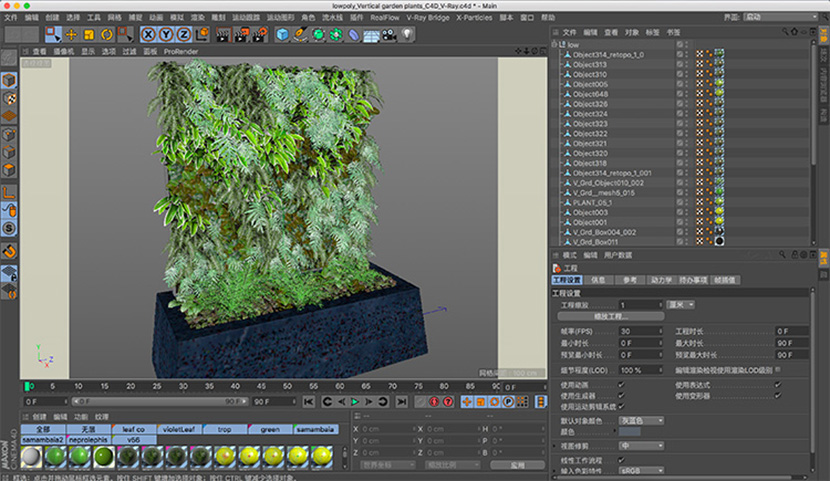Select the spline pen tool
The height and width of the screenshot is (481, 830).
point(300,35)
